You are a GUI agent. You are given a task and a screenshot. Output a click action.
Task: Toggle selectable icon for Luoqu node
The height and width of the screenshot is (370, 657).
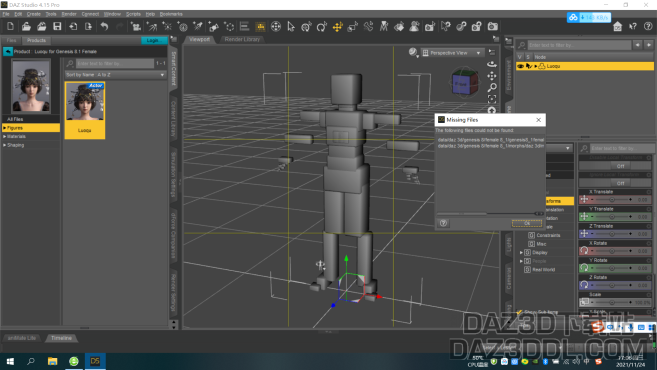pos(528,66)
